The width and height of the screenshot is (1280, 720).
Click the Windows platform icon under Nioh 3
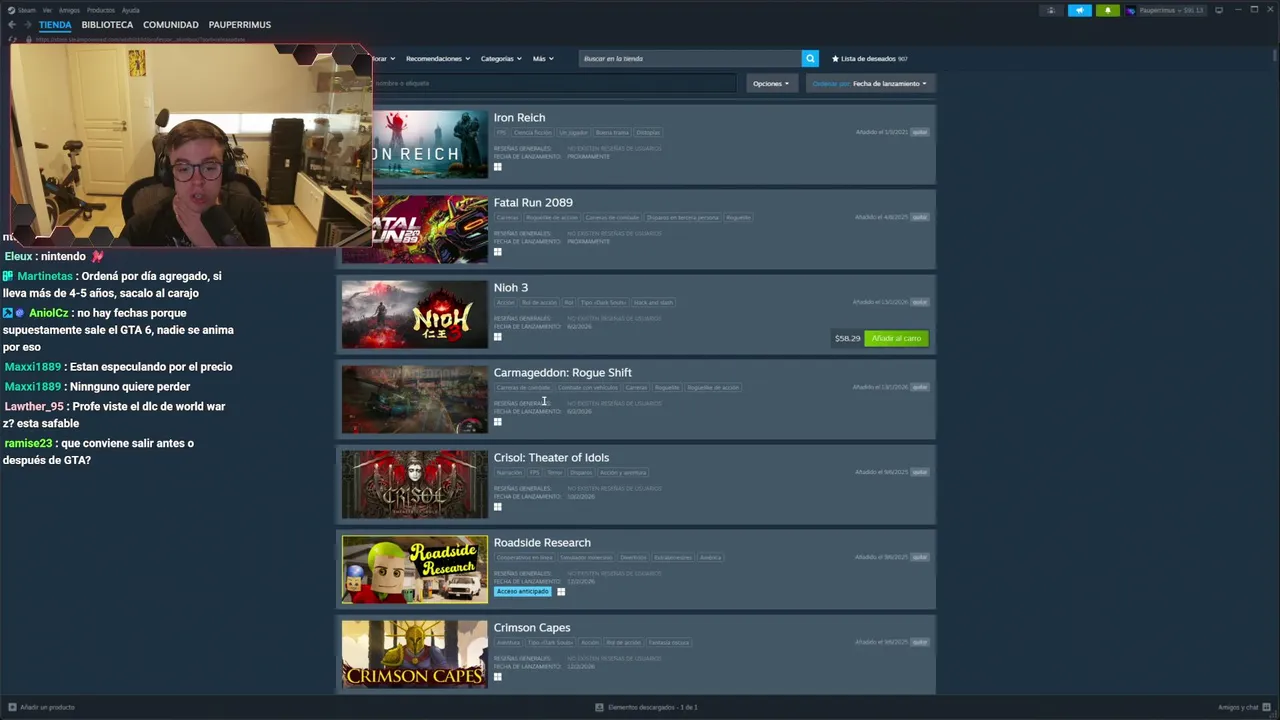click(x=497, y=337)
